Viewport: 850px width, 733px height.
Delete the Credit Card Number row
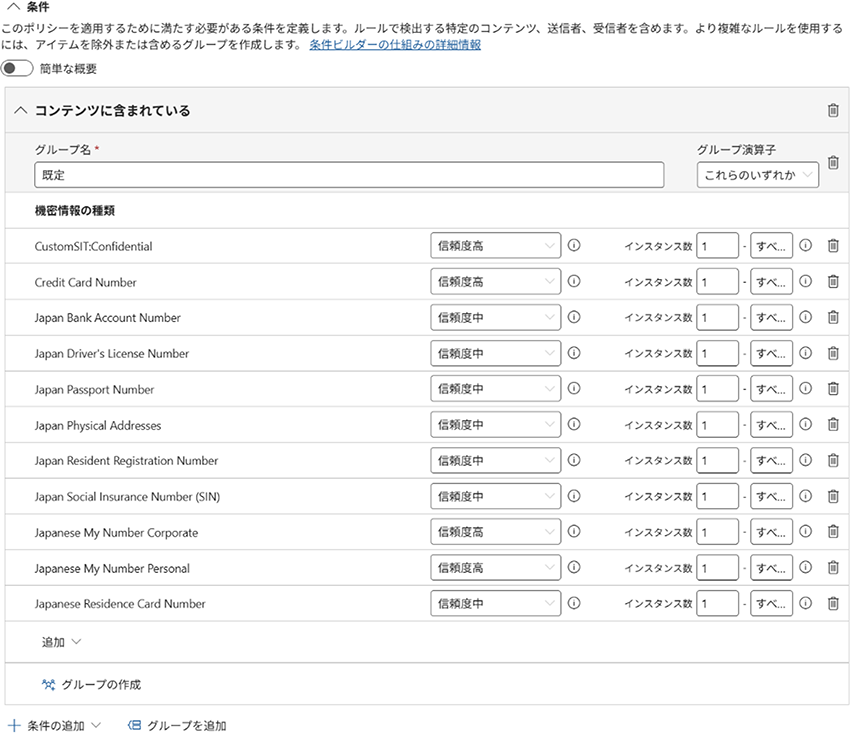pos(833,282)
